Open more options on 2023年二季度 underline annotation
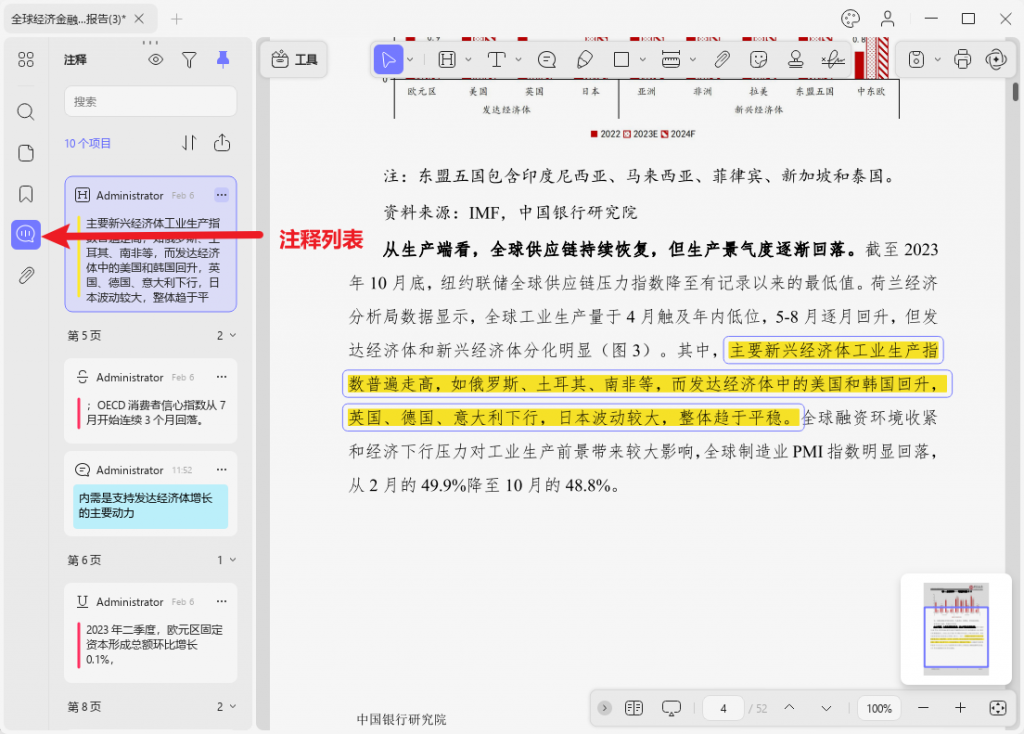This screenshot has width=1024, height=734. (x=221, y=601)
